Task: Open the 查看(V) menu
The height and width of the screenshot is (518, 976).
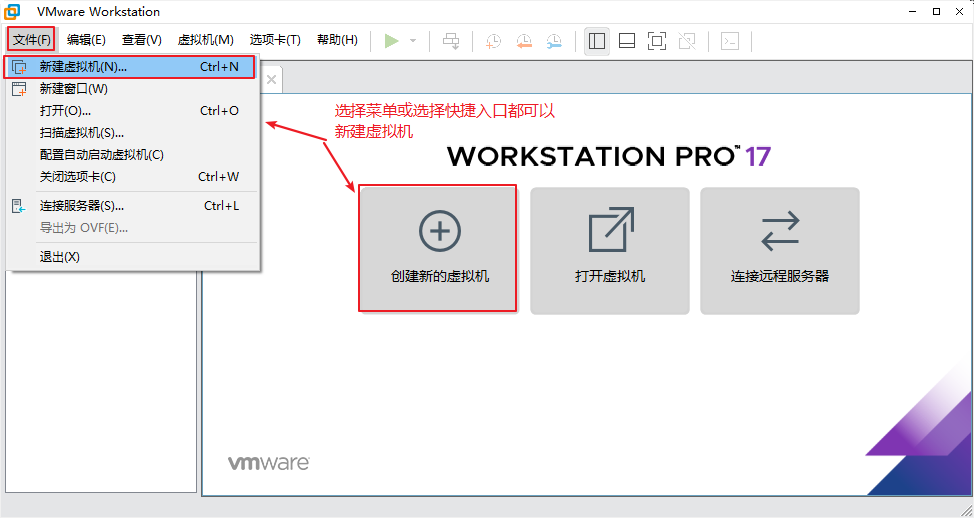Action: click(x=141, y=40)
